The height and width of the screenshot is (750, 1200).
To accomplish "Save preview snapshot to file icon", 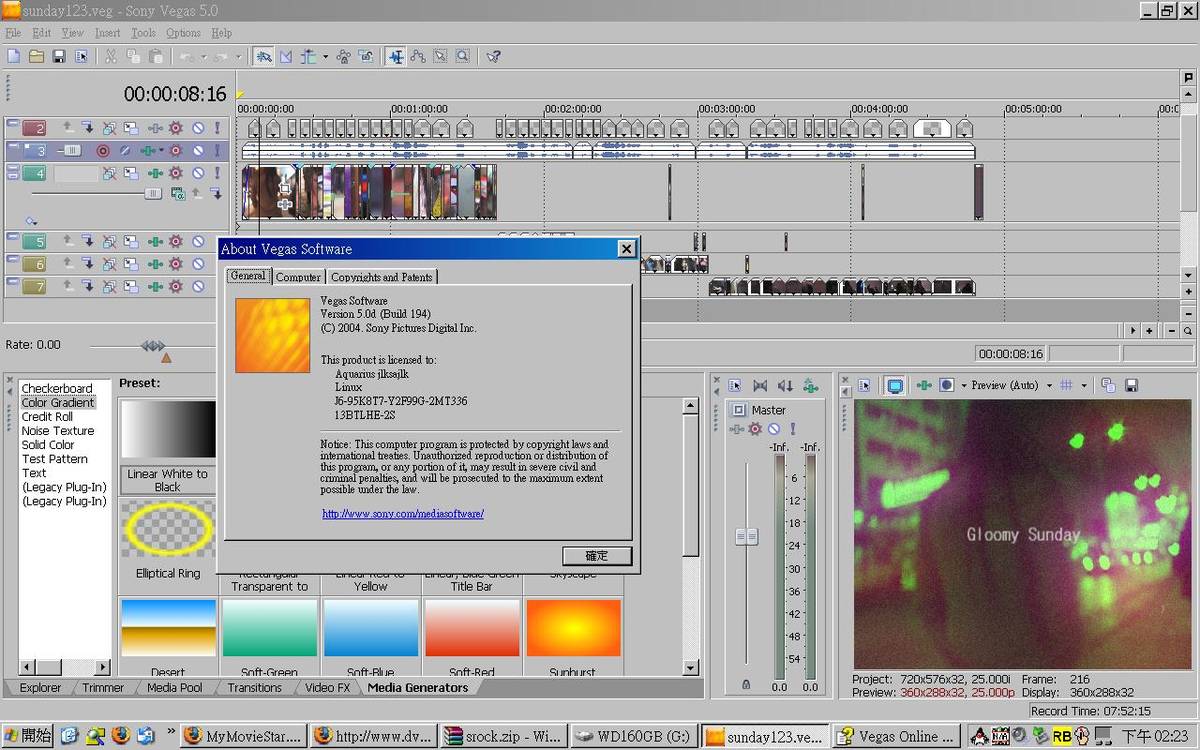I will click(1132, 385).
